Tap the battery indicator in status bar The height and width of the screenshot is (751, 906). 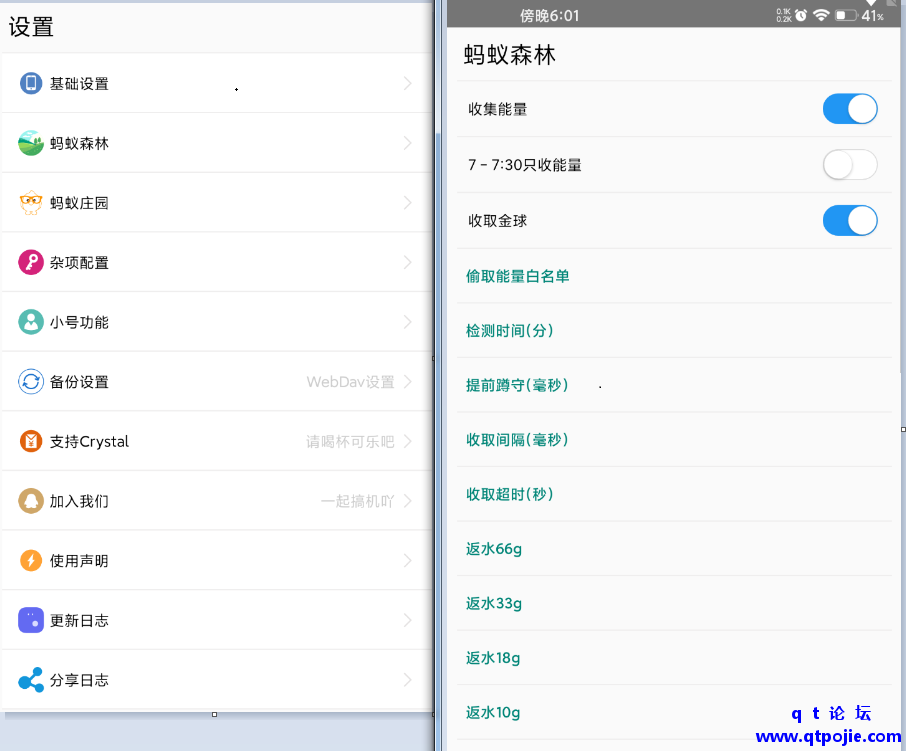pyautogui.click(x=846, y=16)
